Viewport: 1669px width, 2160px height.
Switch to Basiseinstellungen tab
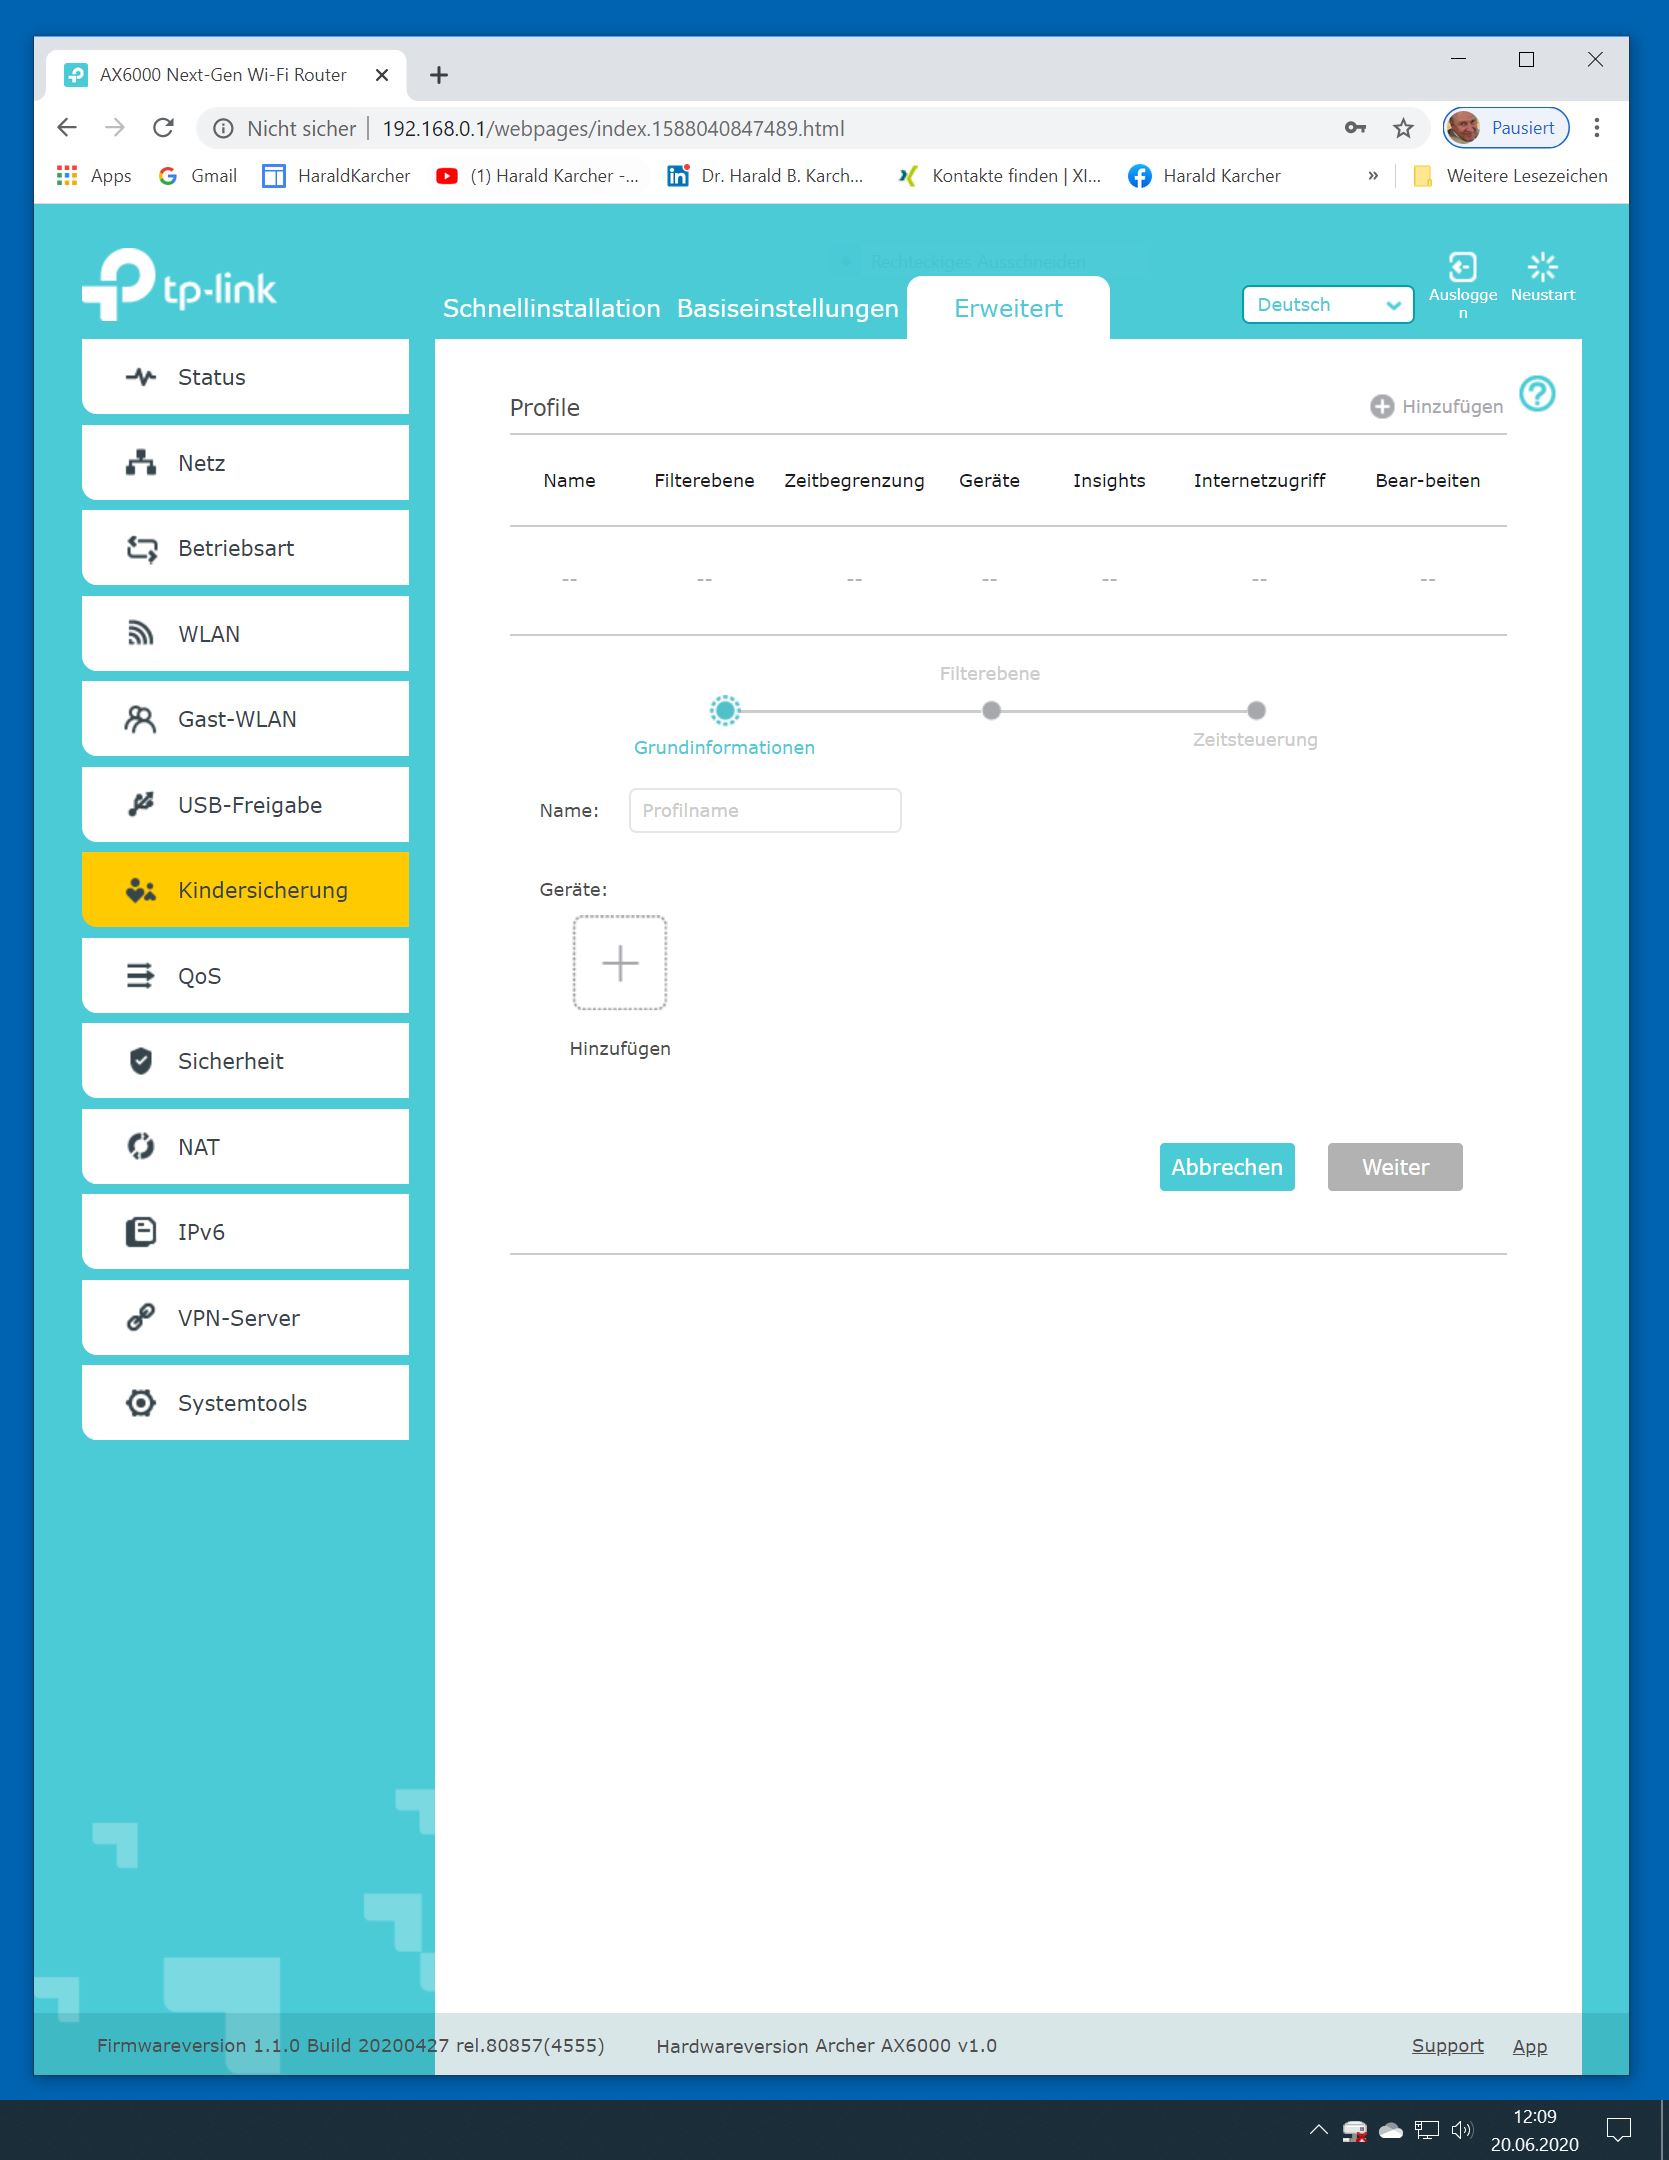pyautogui.click(x=788, y=308)
